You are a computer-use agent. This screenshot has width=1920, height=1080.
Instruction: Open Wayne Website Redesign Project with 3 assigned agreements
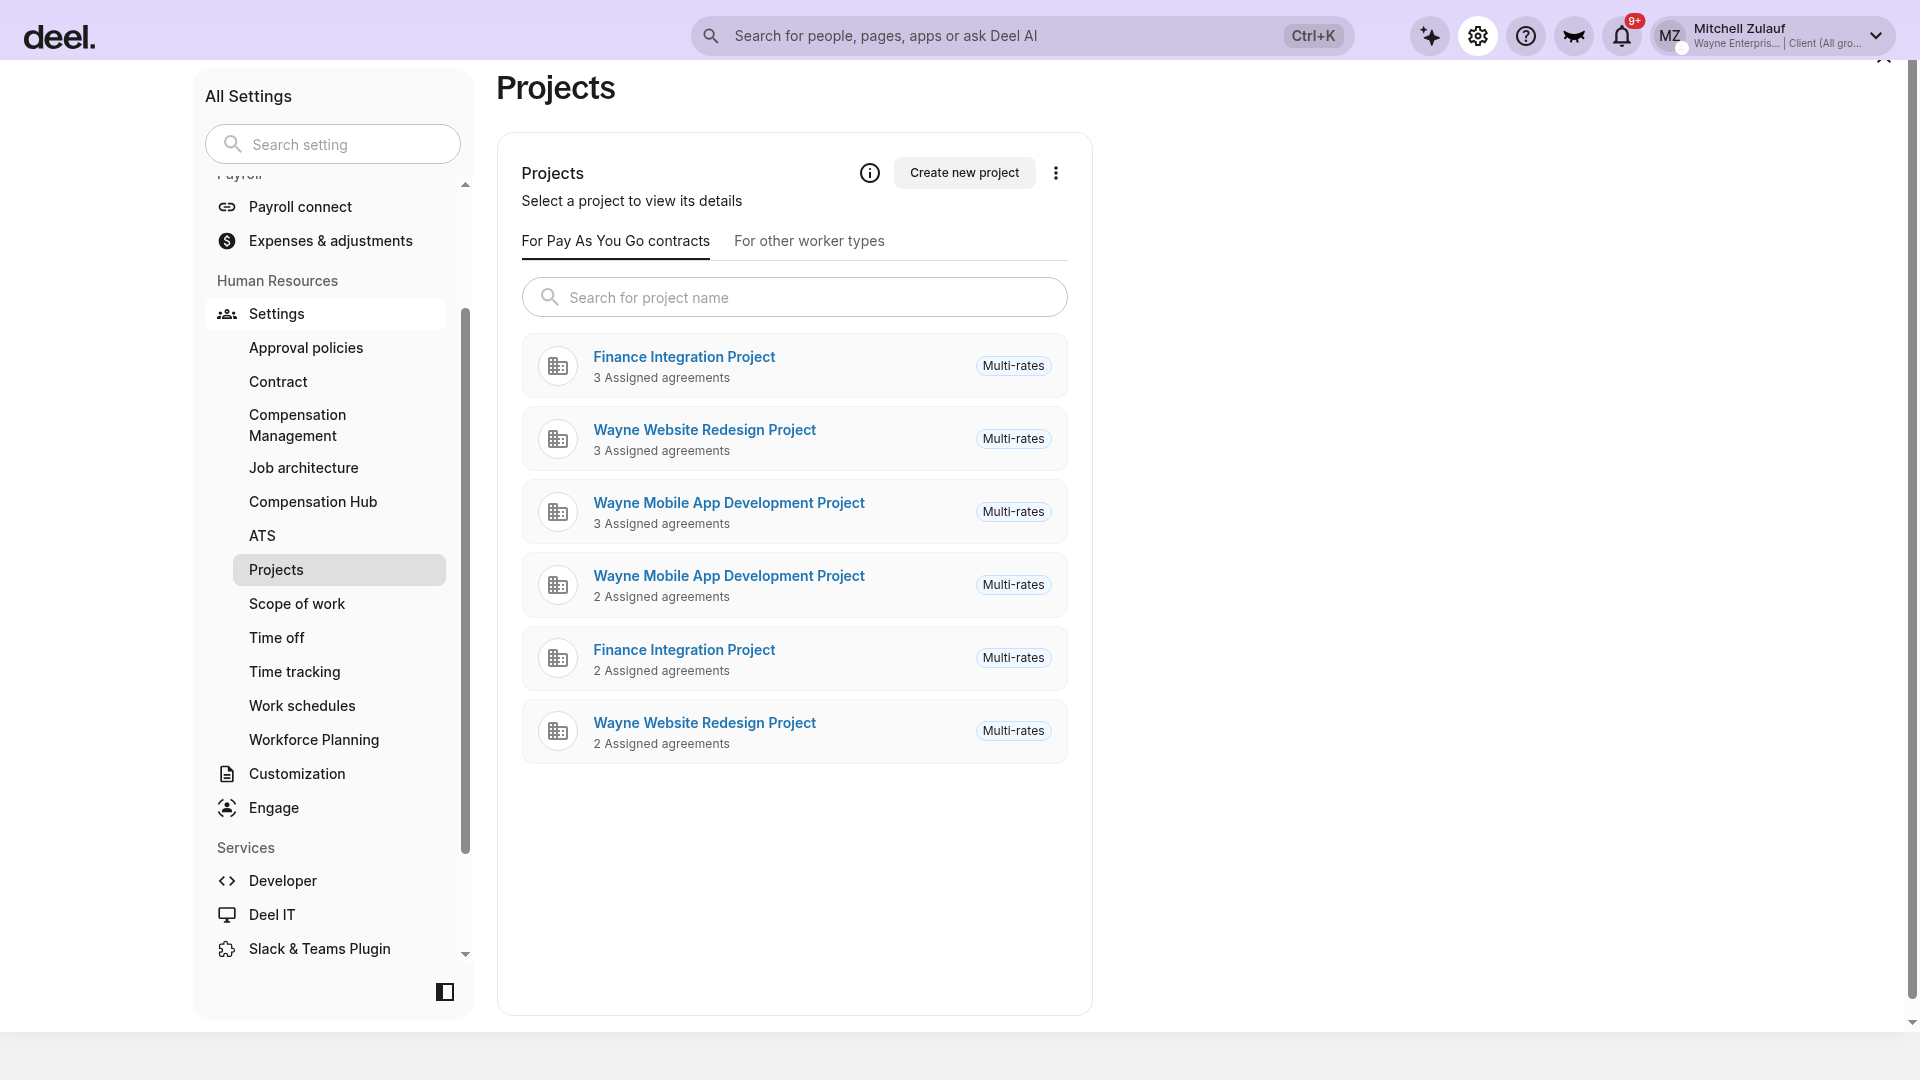click(x=705, y=430)
